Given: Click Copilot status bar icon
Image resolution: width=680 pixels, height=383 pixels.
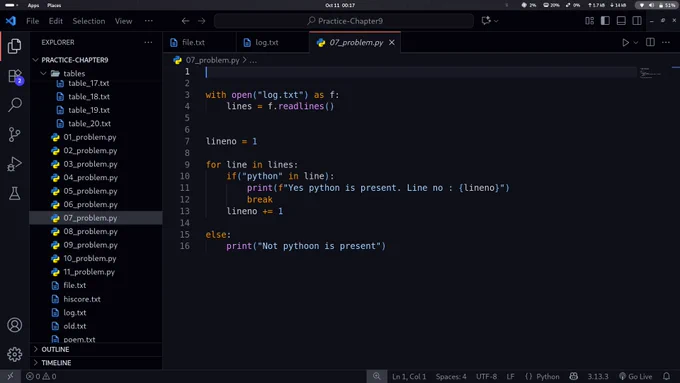Looking at the screenshot, I should pyautogui.click(x=573, y=376).
